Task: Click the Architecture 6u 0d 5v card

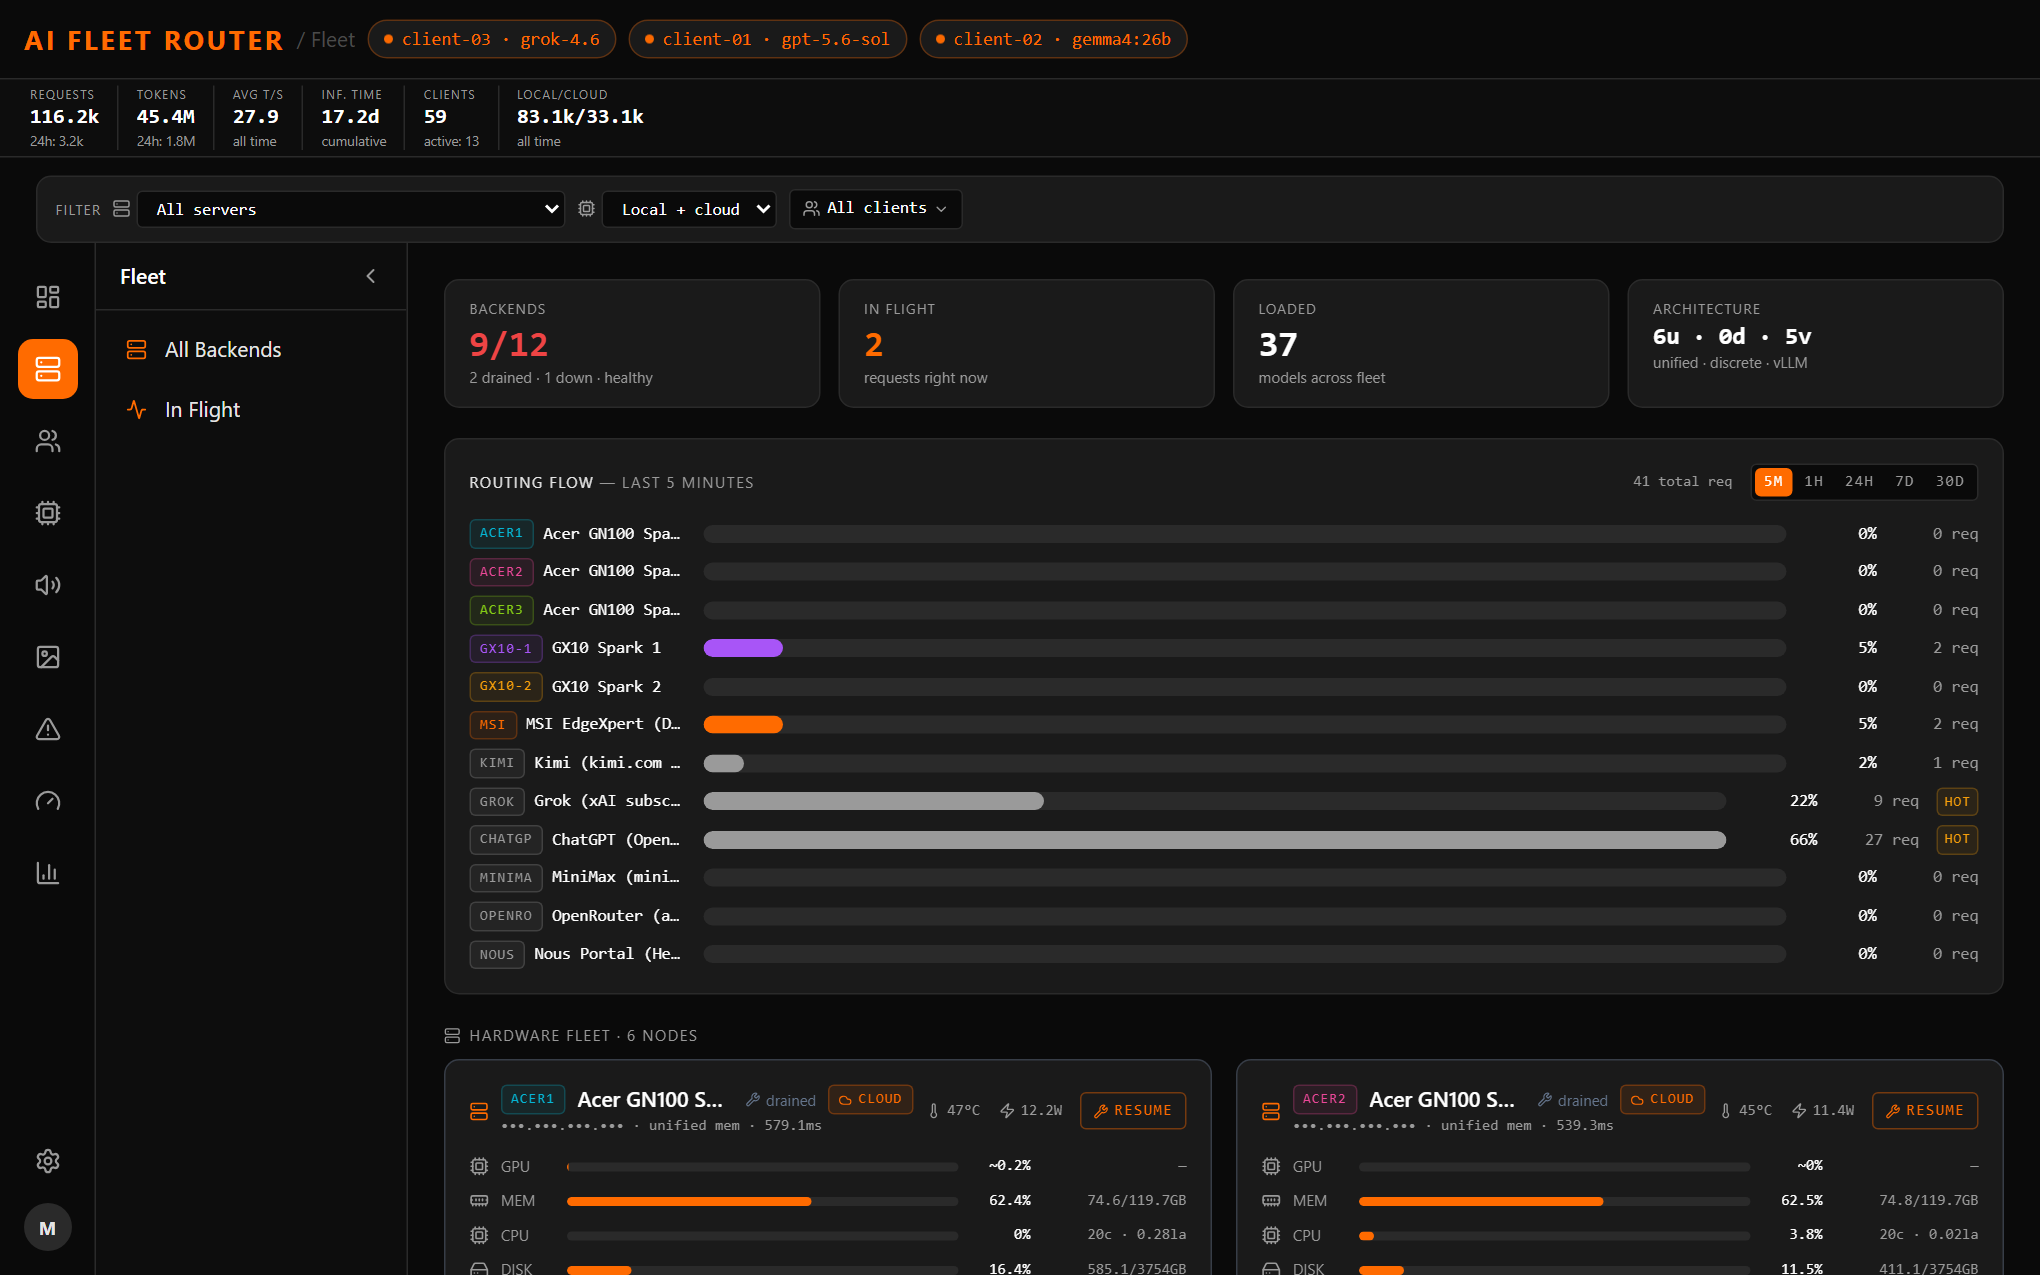Action: click(x=1815, y=343)
